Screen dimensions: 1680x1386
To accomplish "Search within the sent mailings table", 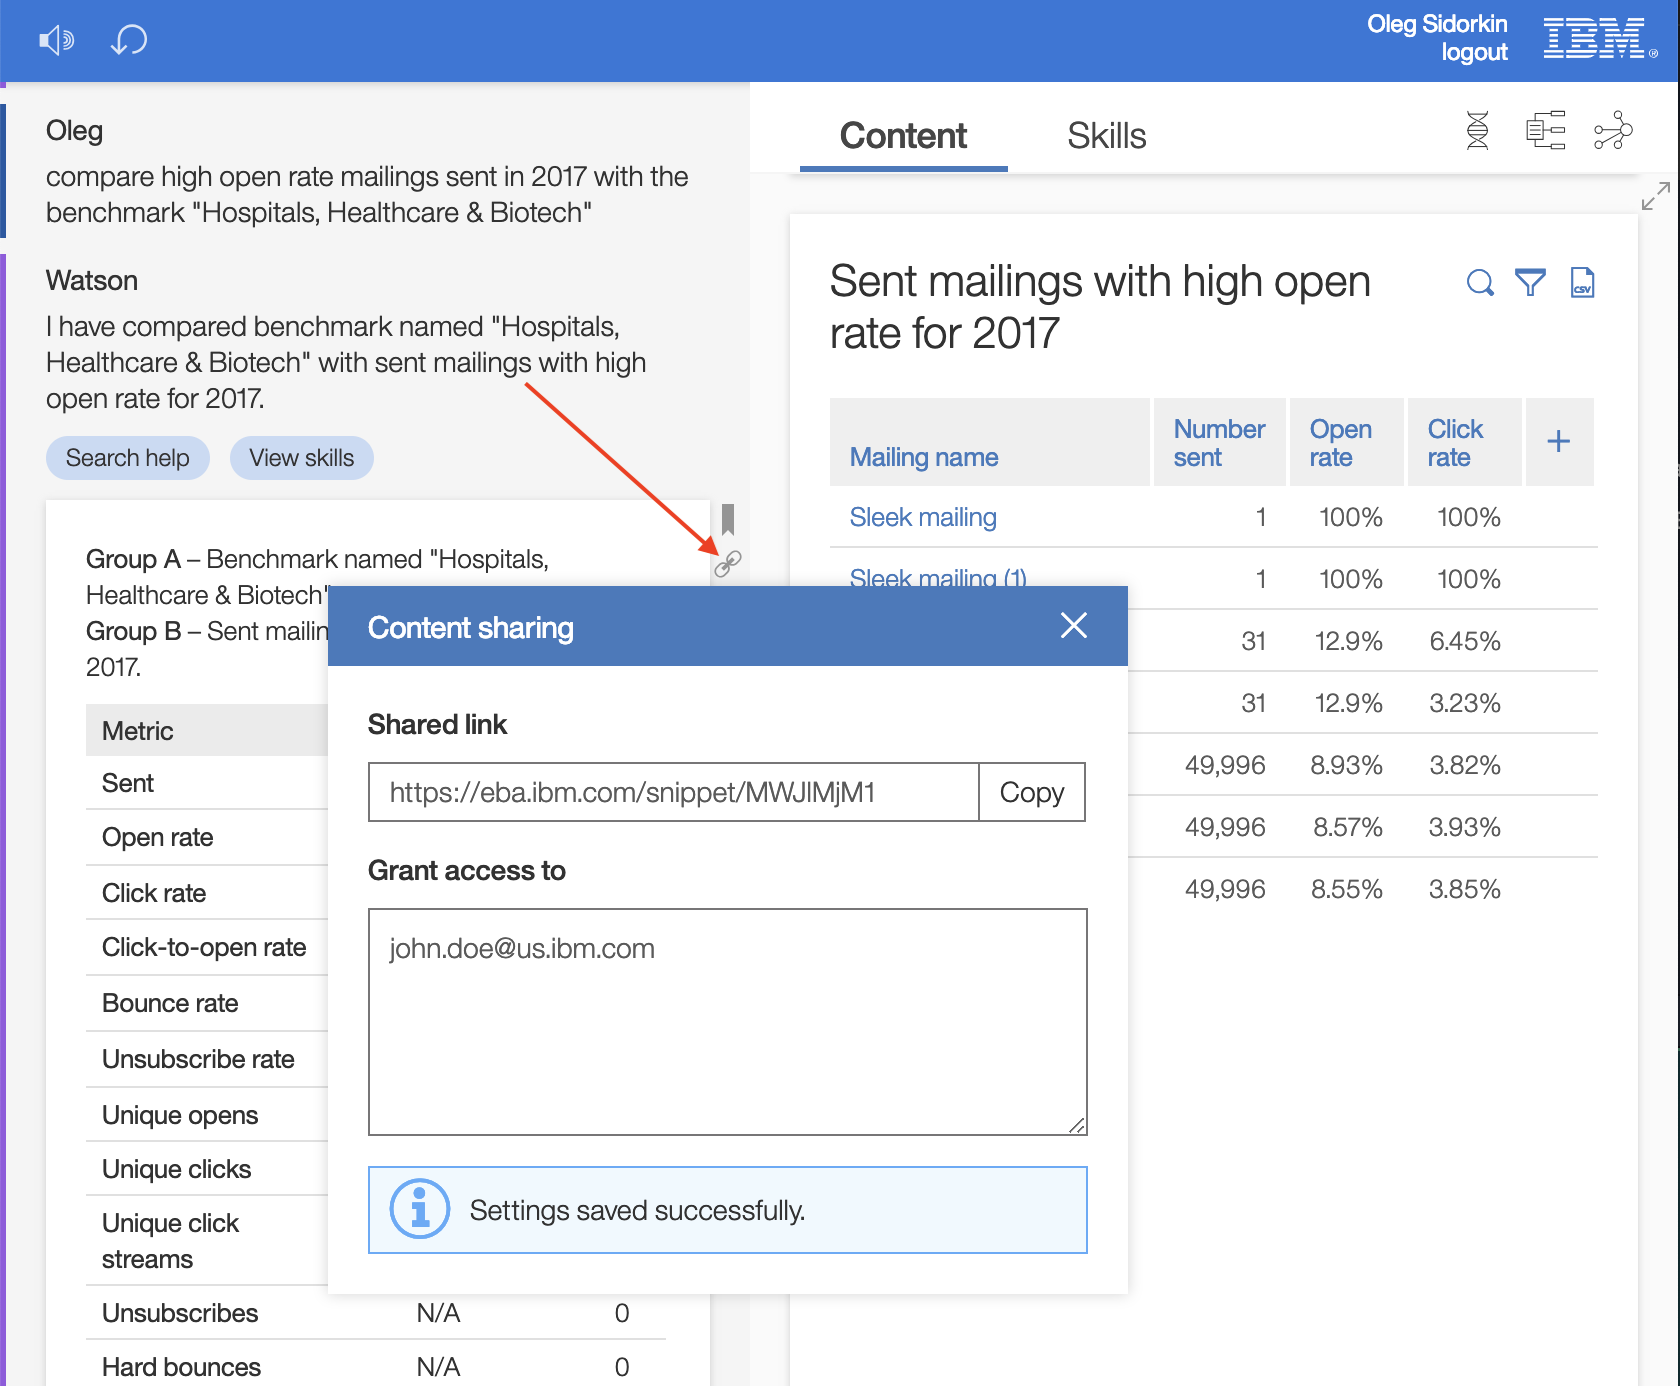I will [1480, 283].
